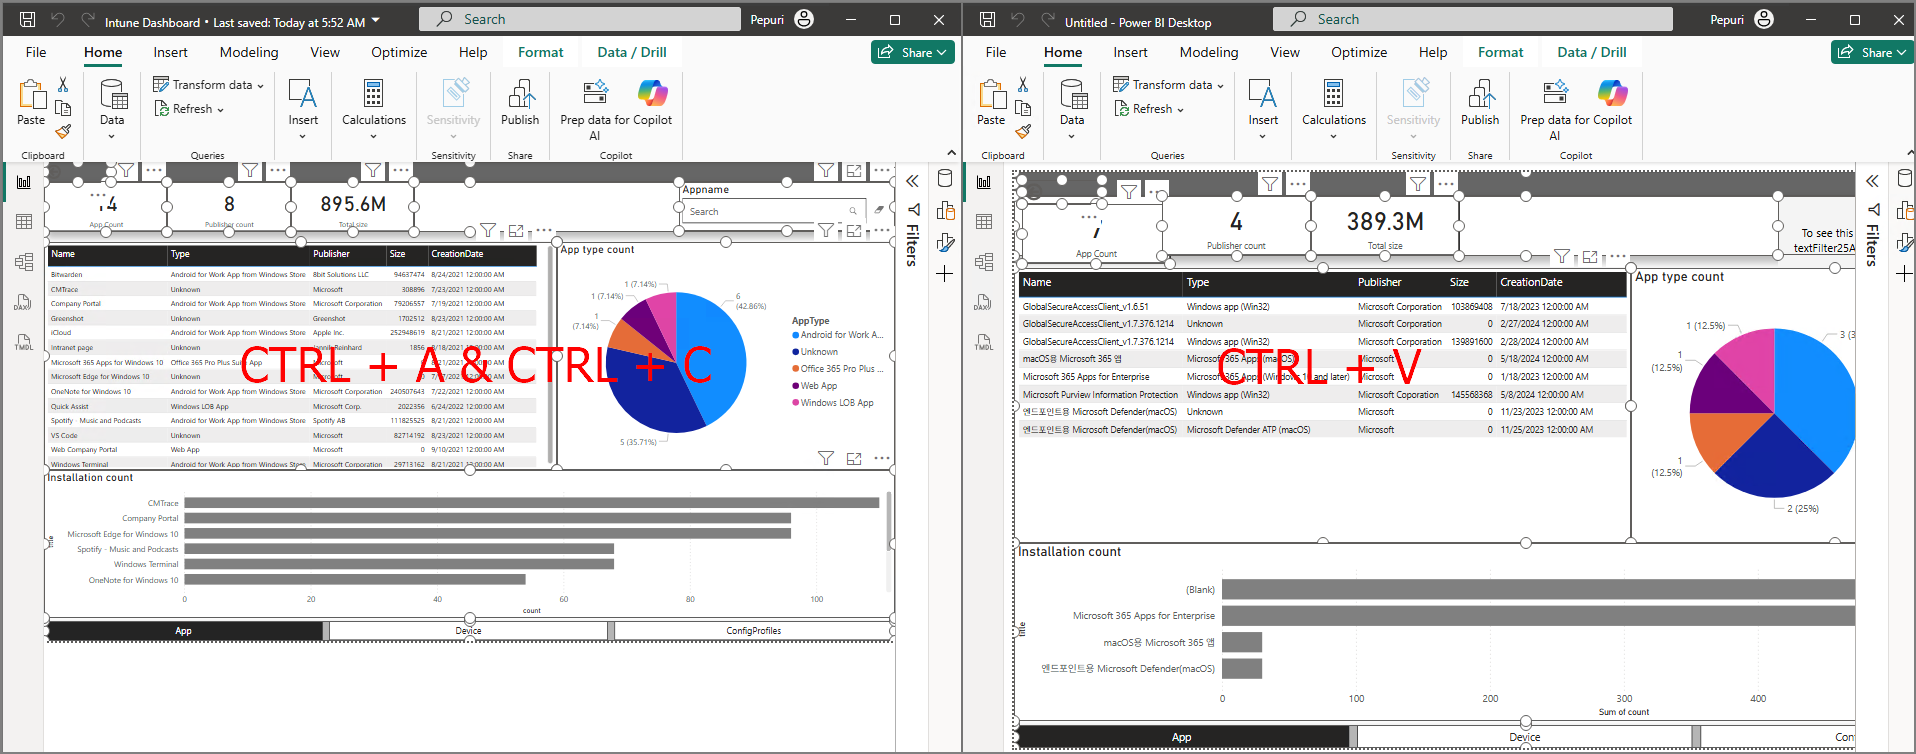The image size is (1916, 754).
Task: Switch to Device page tab in Untitled window
Action: [x=1524, y=737]
